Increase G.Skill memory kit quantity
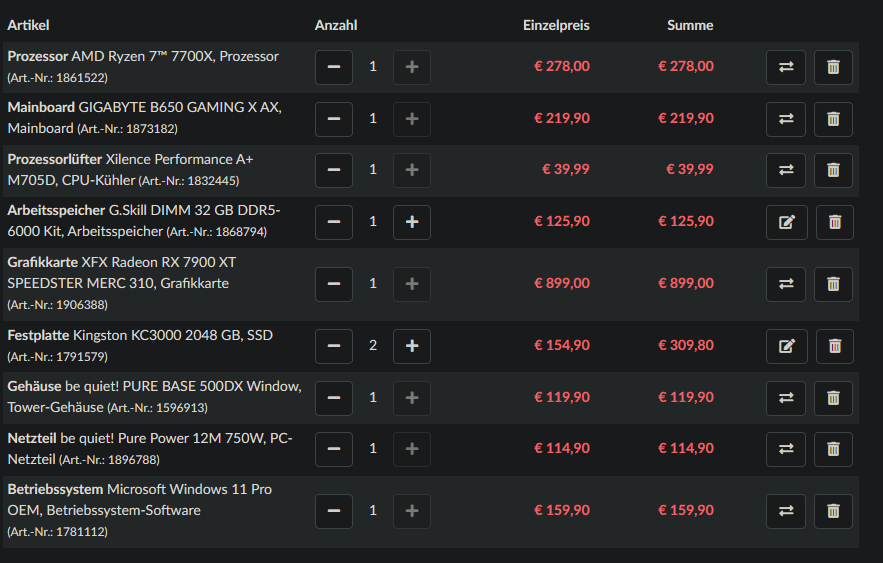This screenshot has width=883, height=563. pos(412,222)
